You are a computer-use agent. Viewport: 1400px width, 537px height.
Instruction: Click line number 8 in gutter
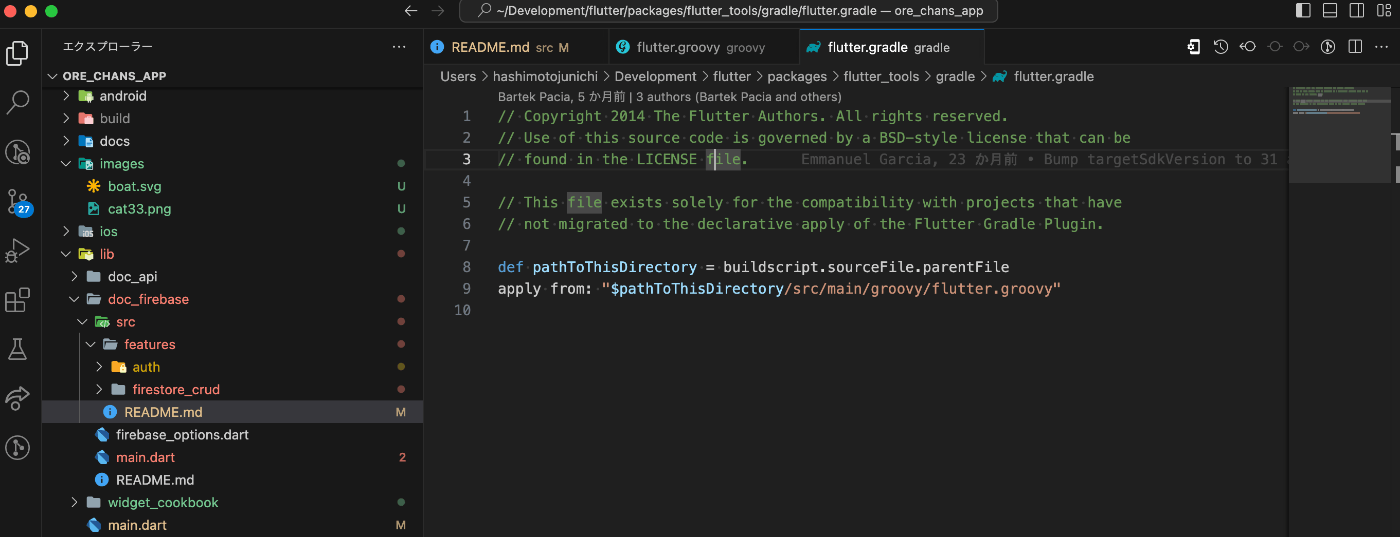coord(466,267)
